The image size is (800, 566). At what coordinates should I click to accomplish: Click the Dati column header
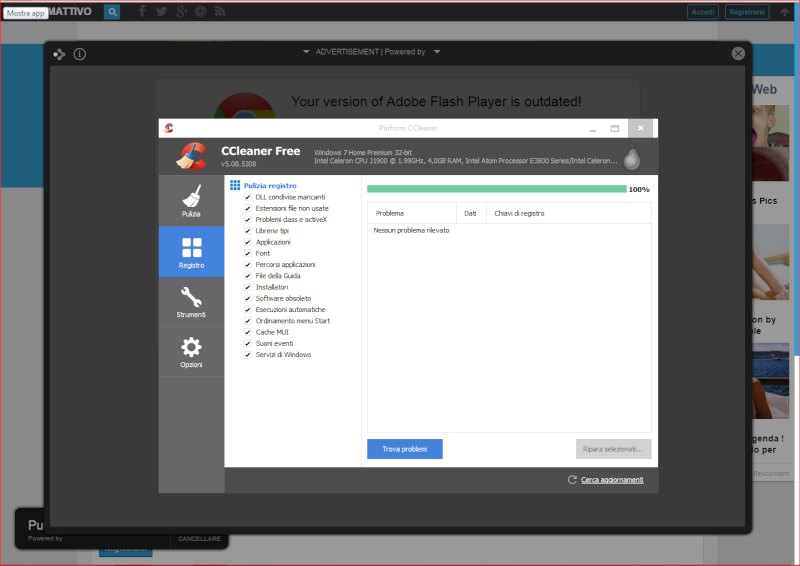click(x=471, y=213)
